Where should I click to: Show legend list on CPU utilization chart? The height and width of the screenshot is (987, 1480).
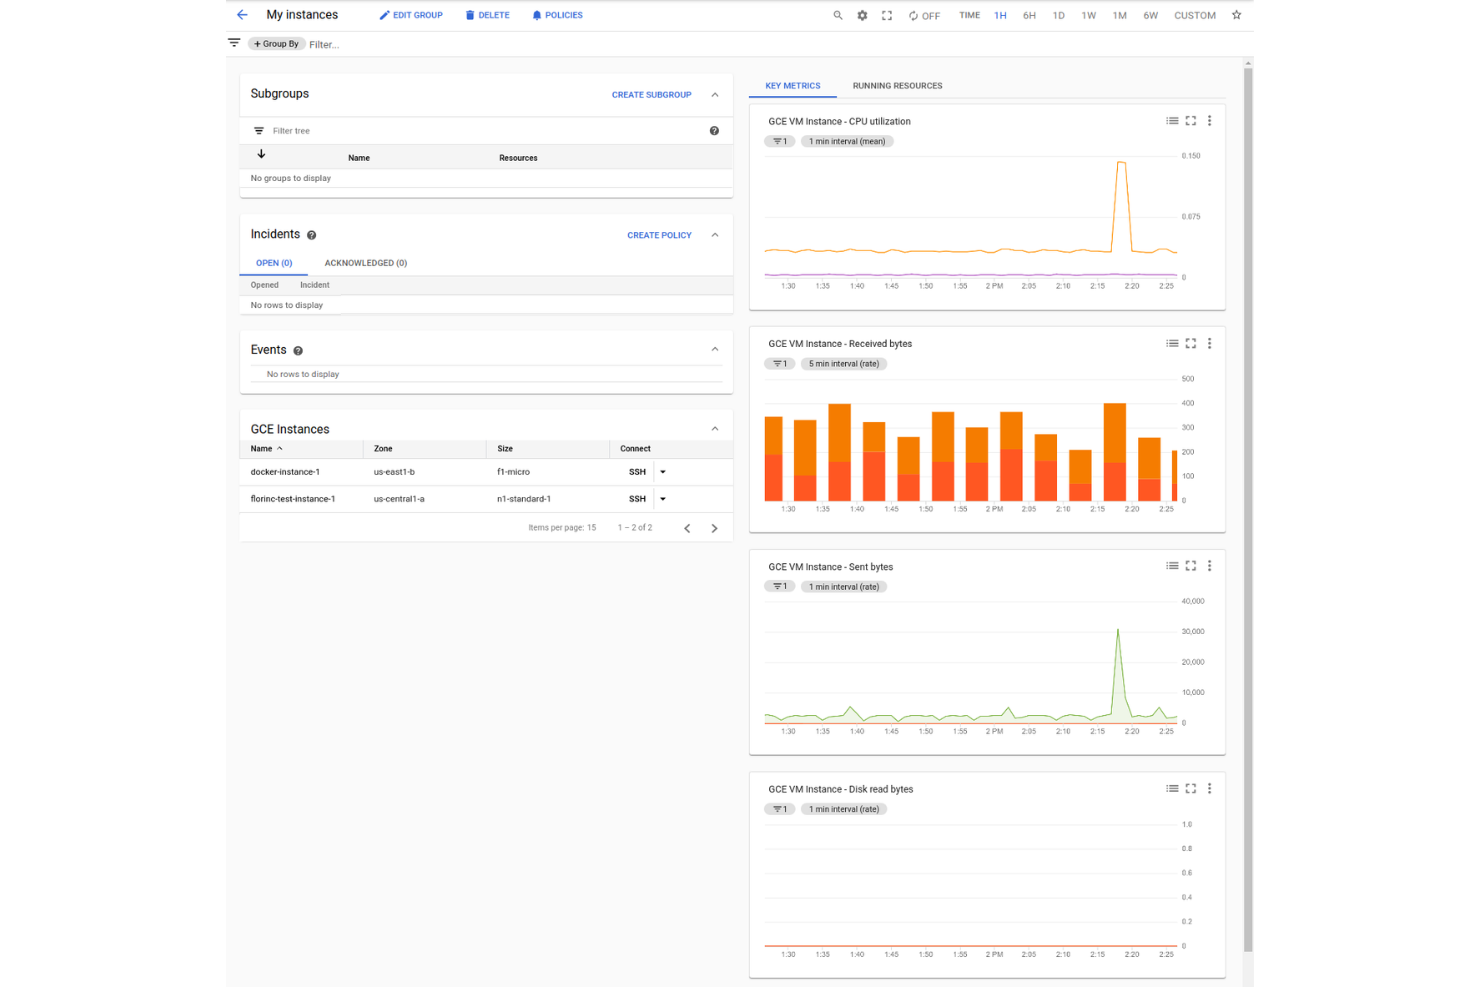click(1172, 120)
